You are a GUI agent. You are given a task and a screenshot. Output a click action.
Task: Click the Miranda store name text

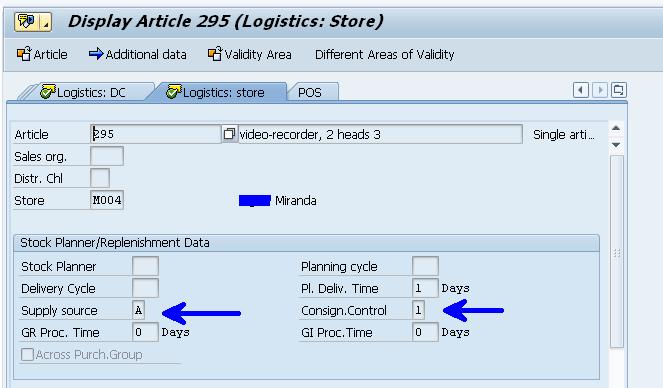(296, 200)
